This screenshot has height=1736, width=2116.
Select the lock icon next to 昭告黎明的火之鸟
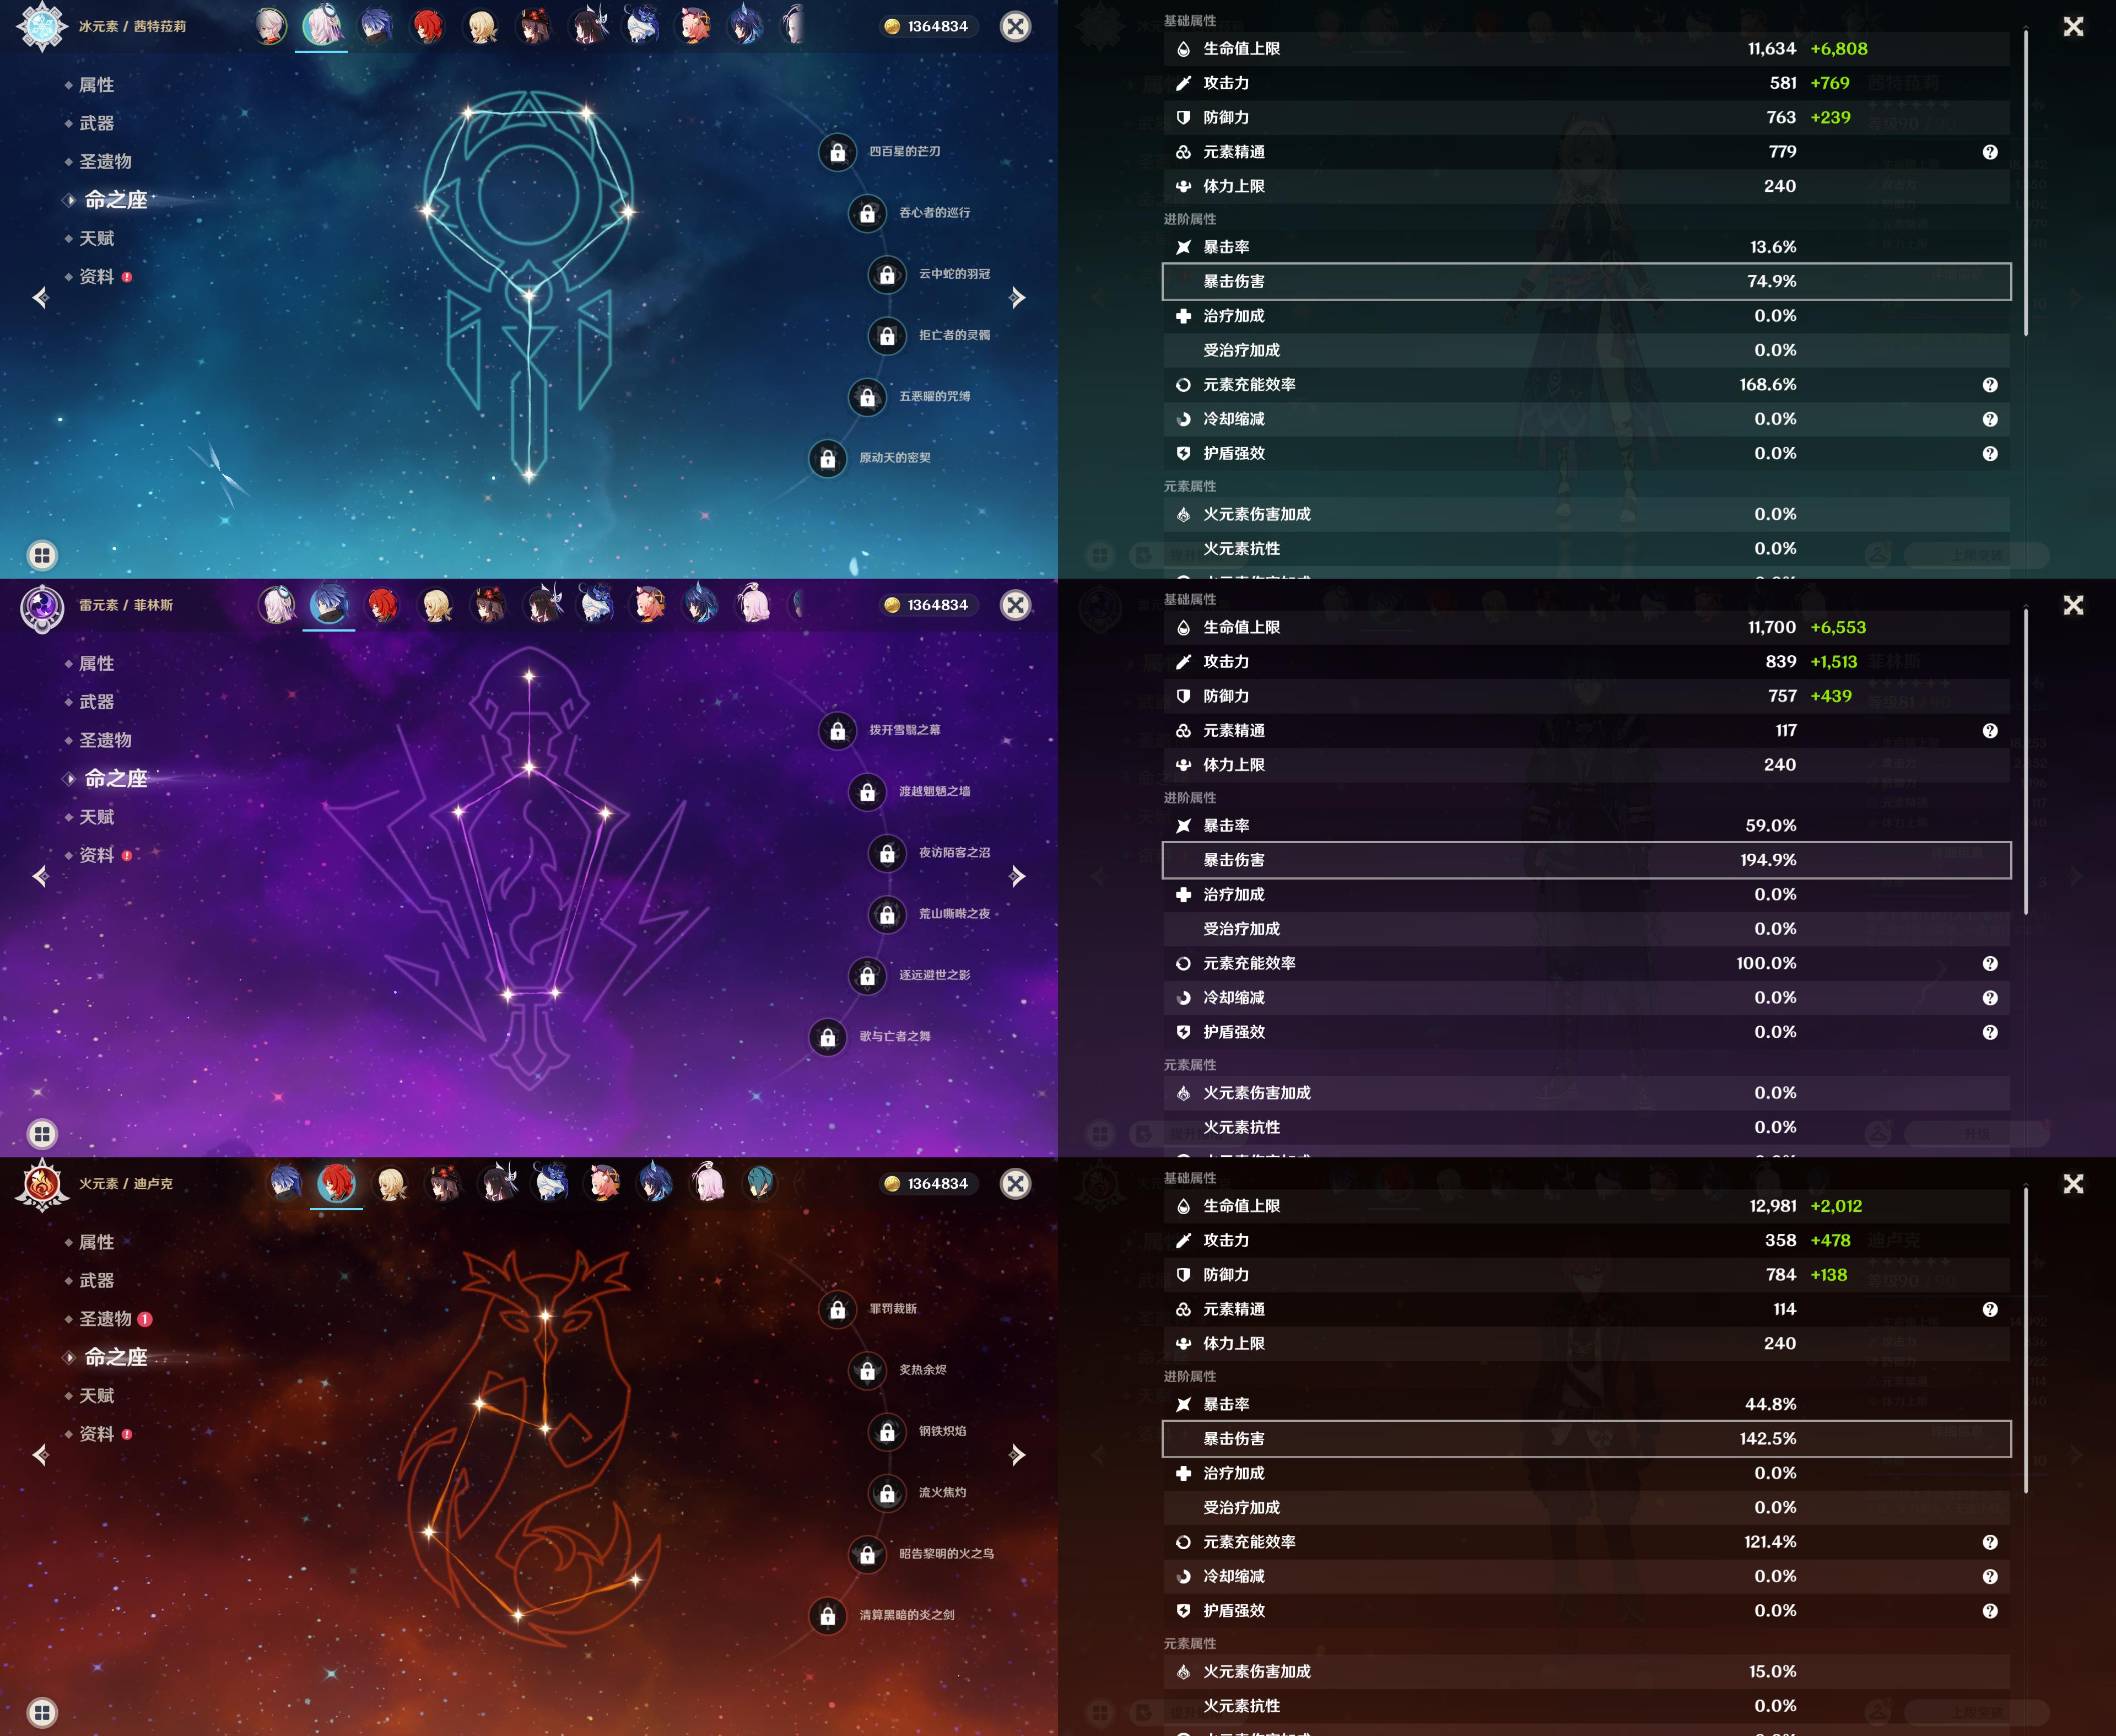point(867,1554)
